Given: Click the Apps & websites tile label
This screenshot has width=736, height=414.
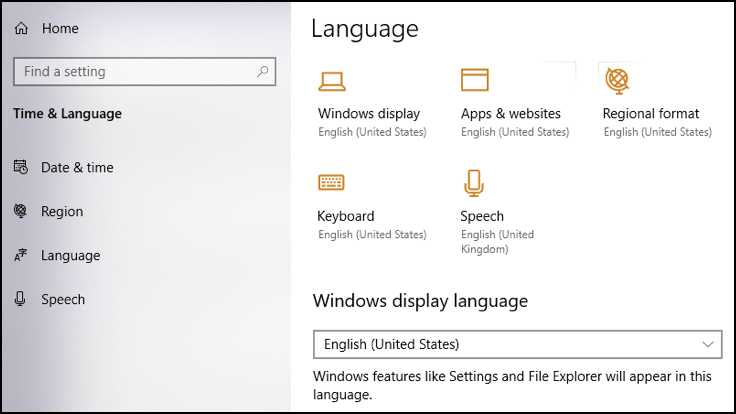Looking at the screenshot, I should tap(511, 114).
